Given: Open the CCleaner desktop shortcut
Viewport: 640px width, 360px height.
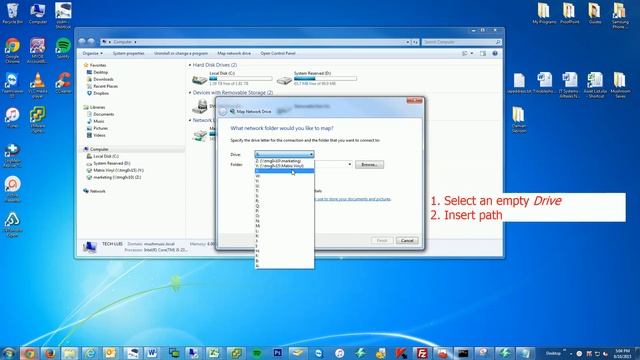Looking at the screenshot, I should point(63,83).
